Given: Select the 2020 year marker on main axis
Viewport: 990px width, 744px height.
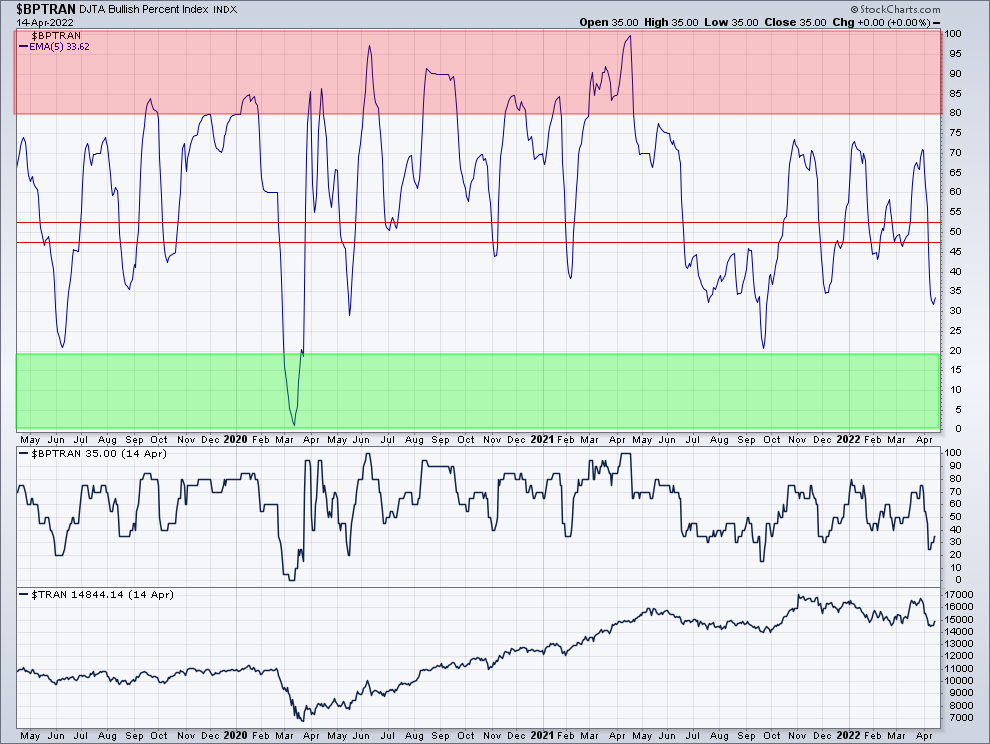Looking at the screenshot, I should 235,439.
